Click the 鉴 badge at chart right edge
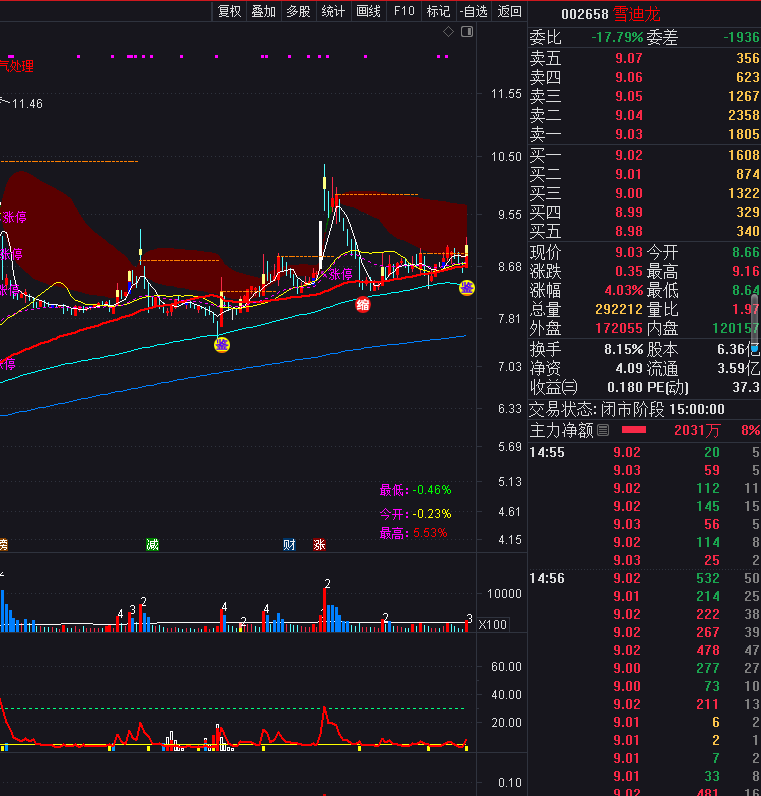 coord(466,288)
